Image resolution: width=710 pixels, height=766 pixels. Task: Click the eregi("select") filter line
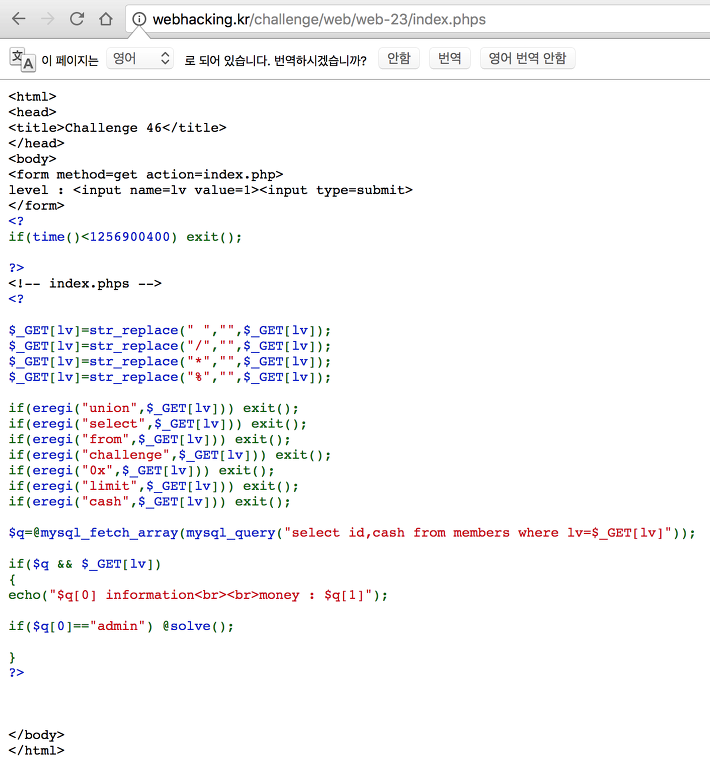tap(157, 424)
